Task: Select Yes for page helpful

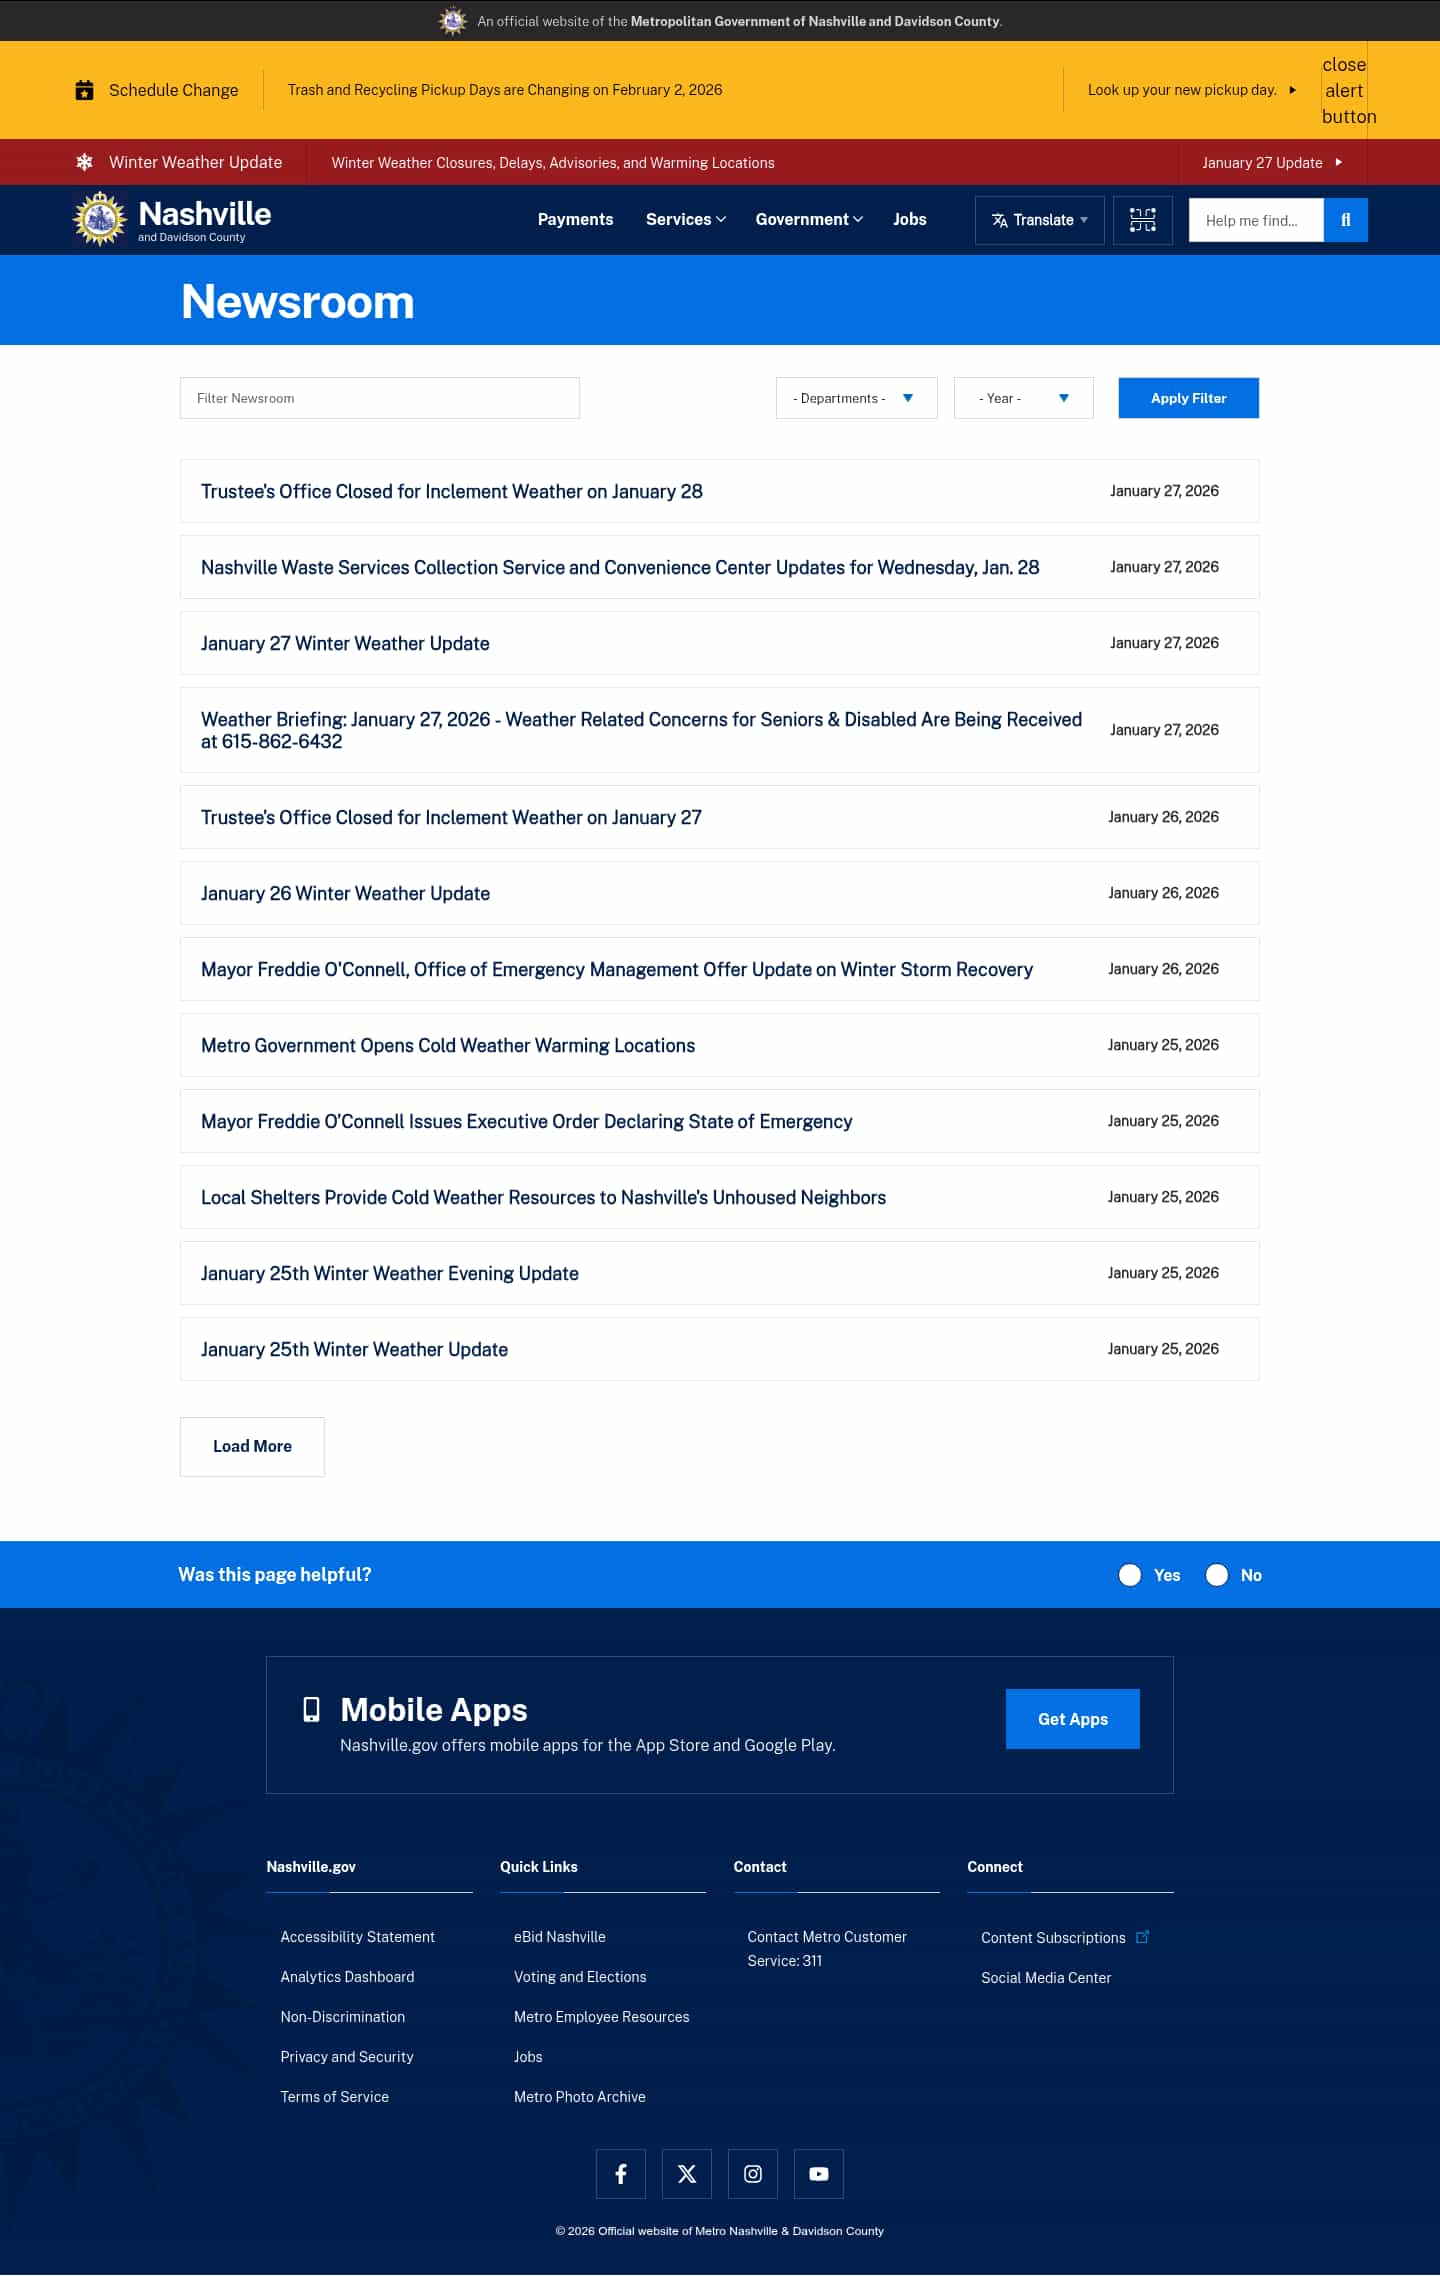Action: pos(1130,1575)
